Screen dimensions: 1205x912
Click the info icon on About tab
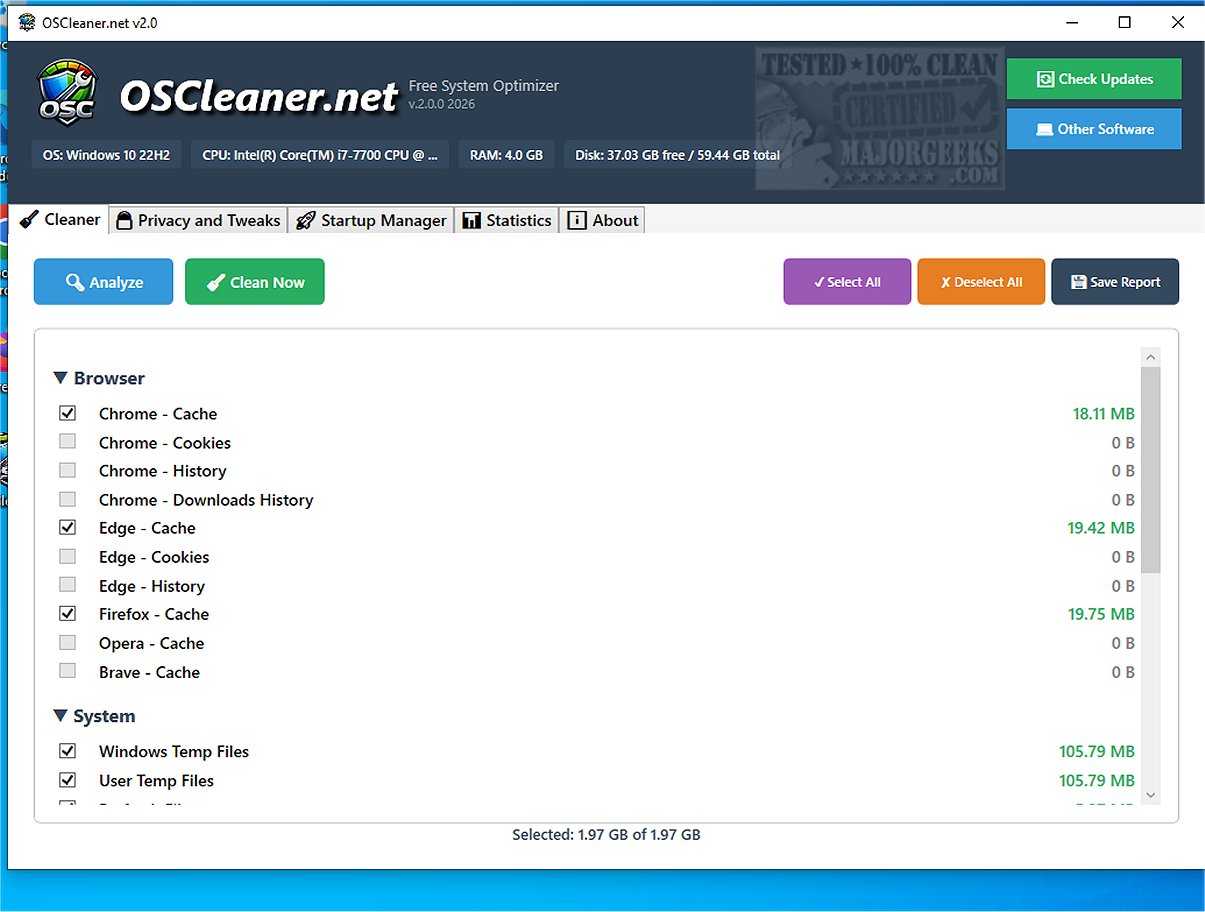tap(577, 221)
